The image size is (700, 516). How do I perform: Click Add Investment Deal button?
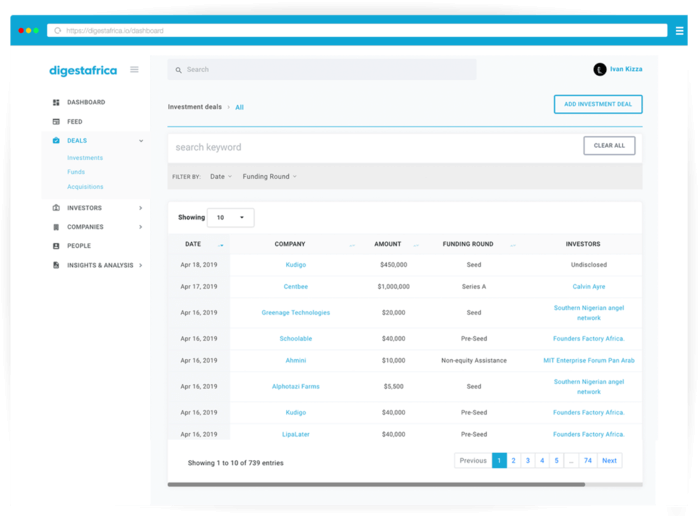(598, 104)
